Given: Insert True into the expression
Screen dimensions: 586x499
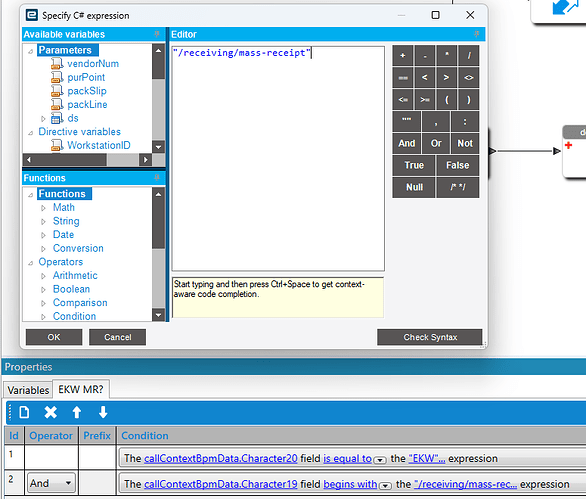Looking at the screenshot, I should [x=414, y=166].
